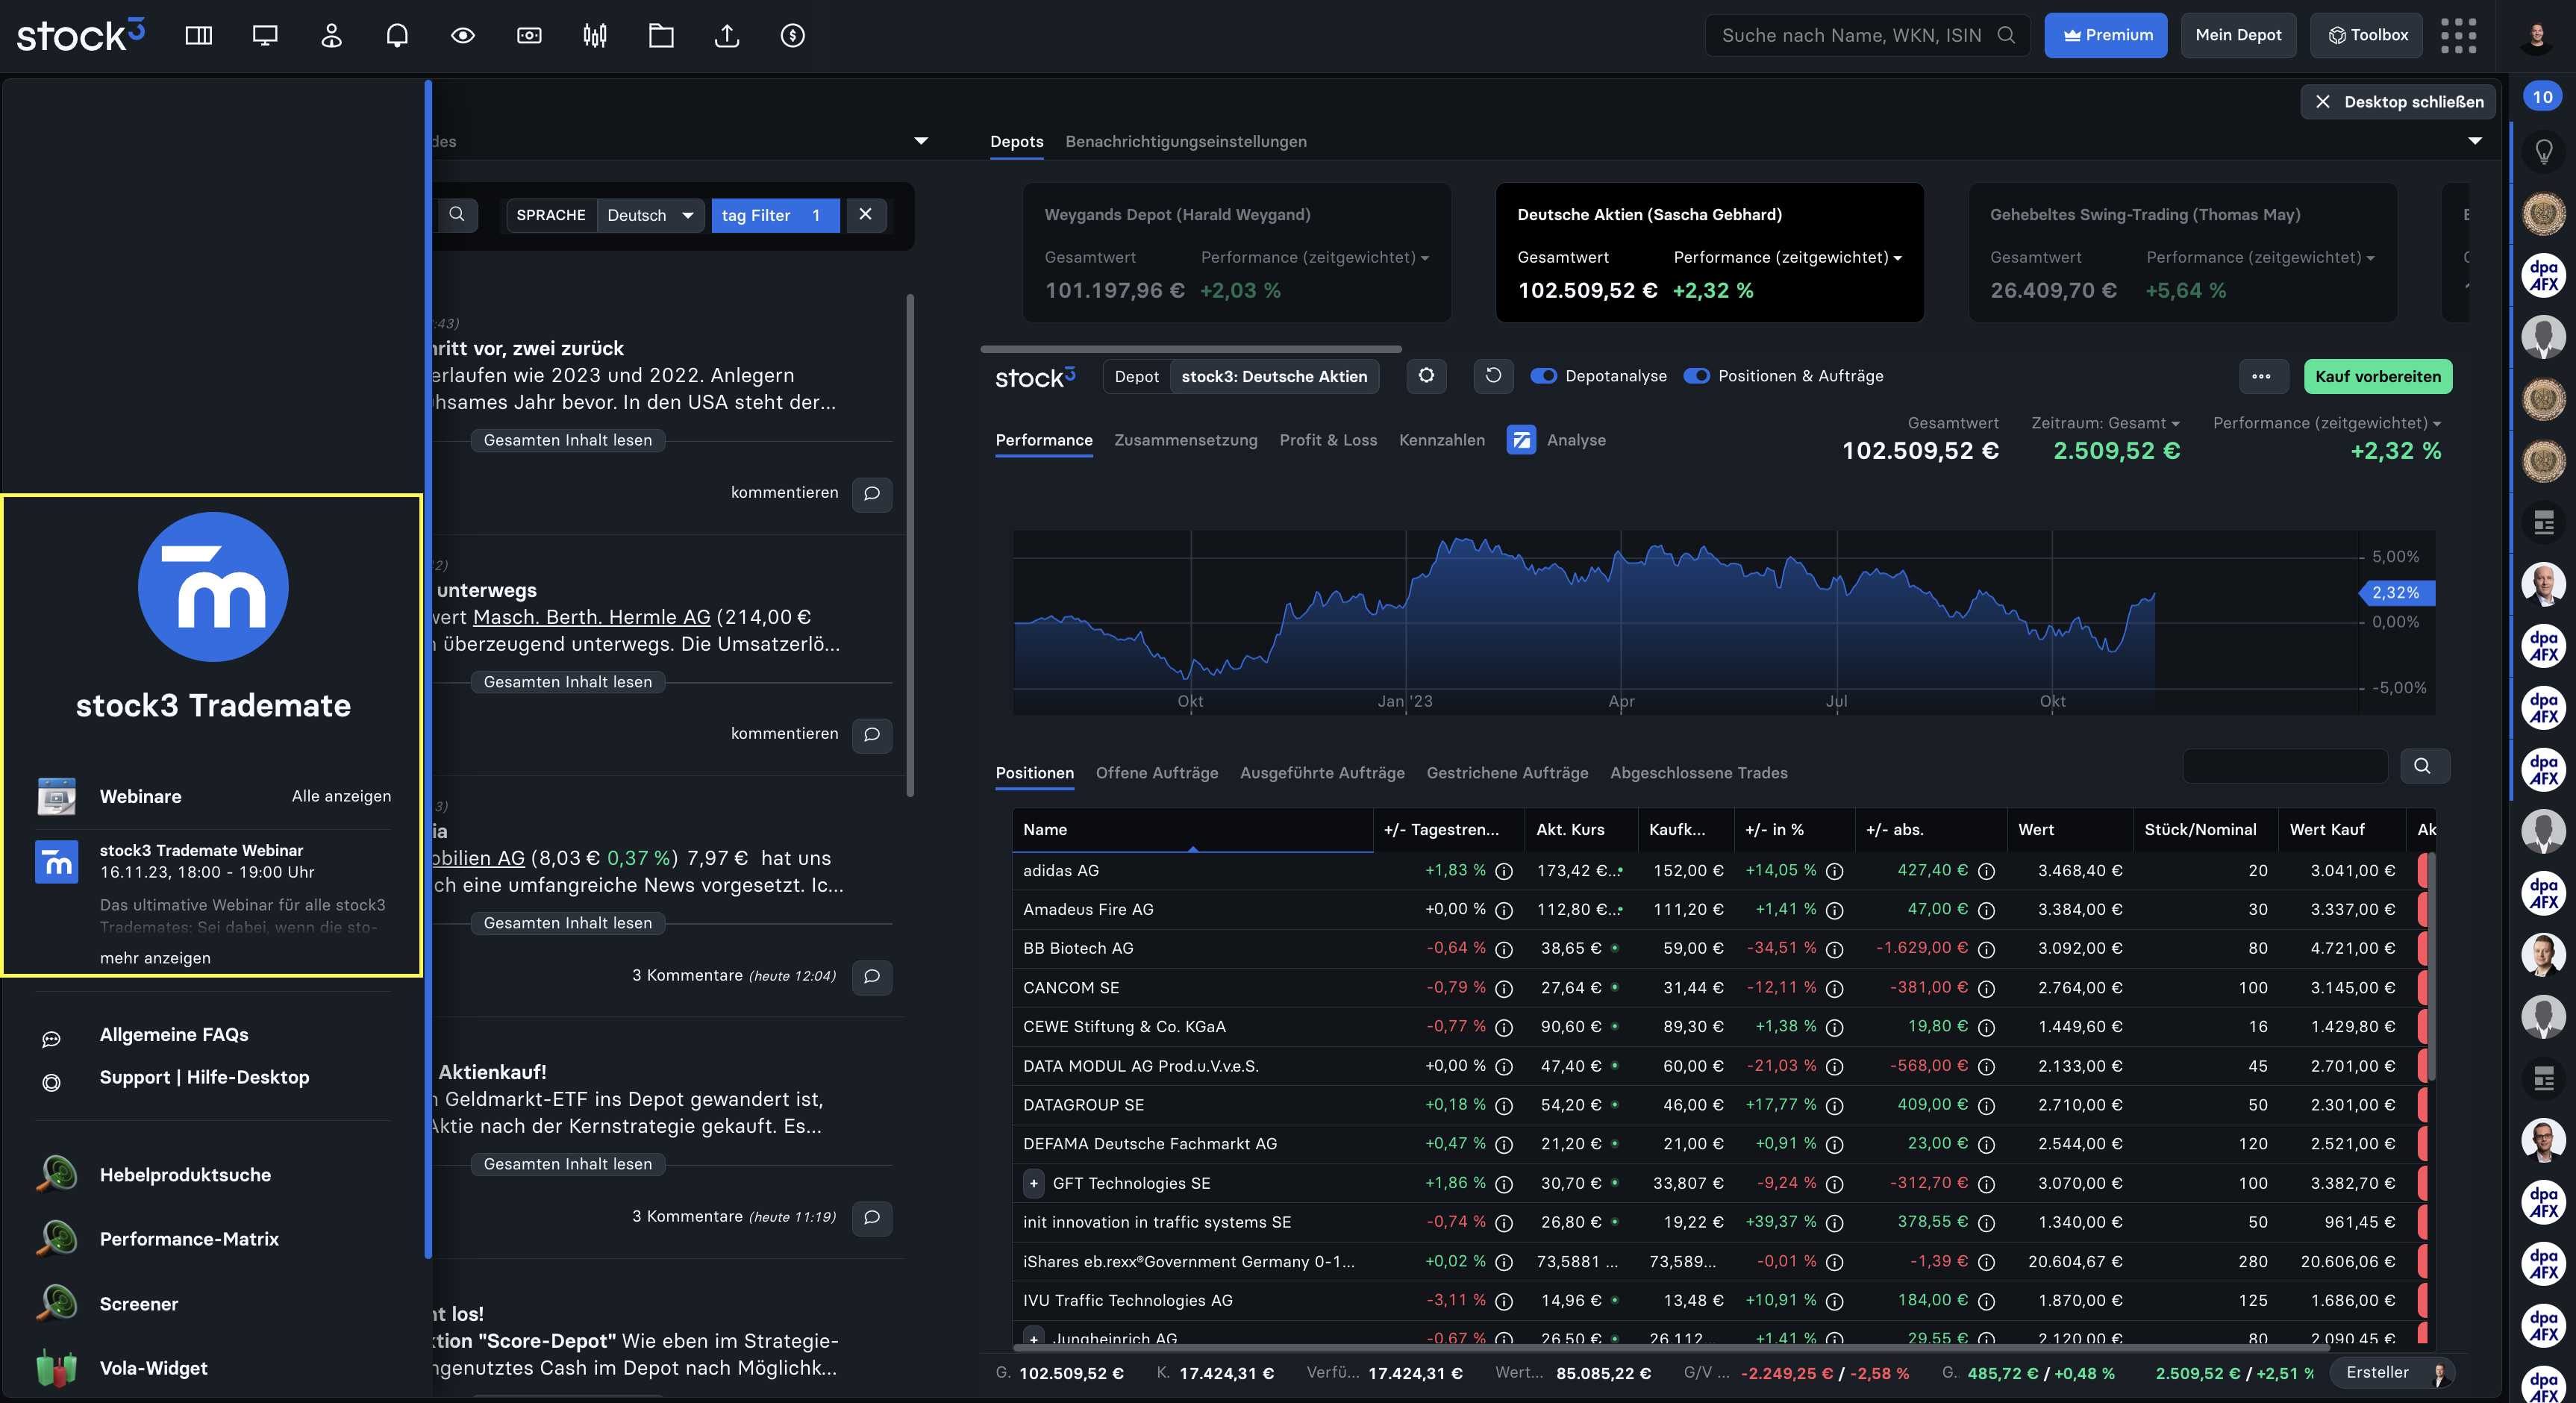
Task: Open Allgemeine FAQs link
Action: [174, 1035]
